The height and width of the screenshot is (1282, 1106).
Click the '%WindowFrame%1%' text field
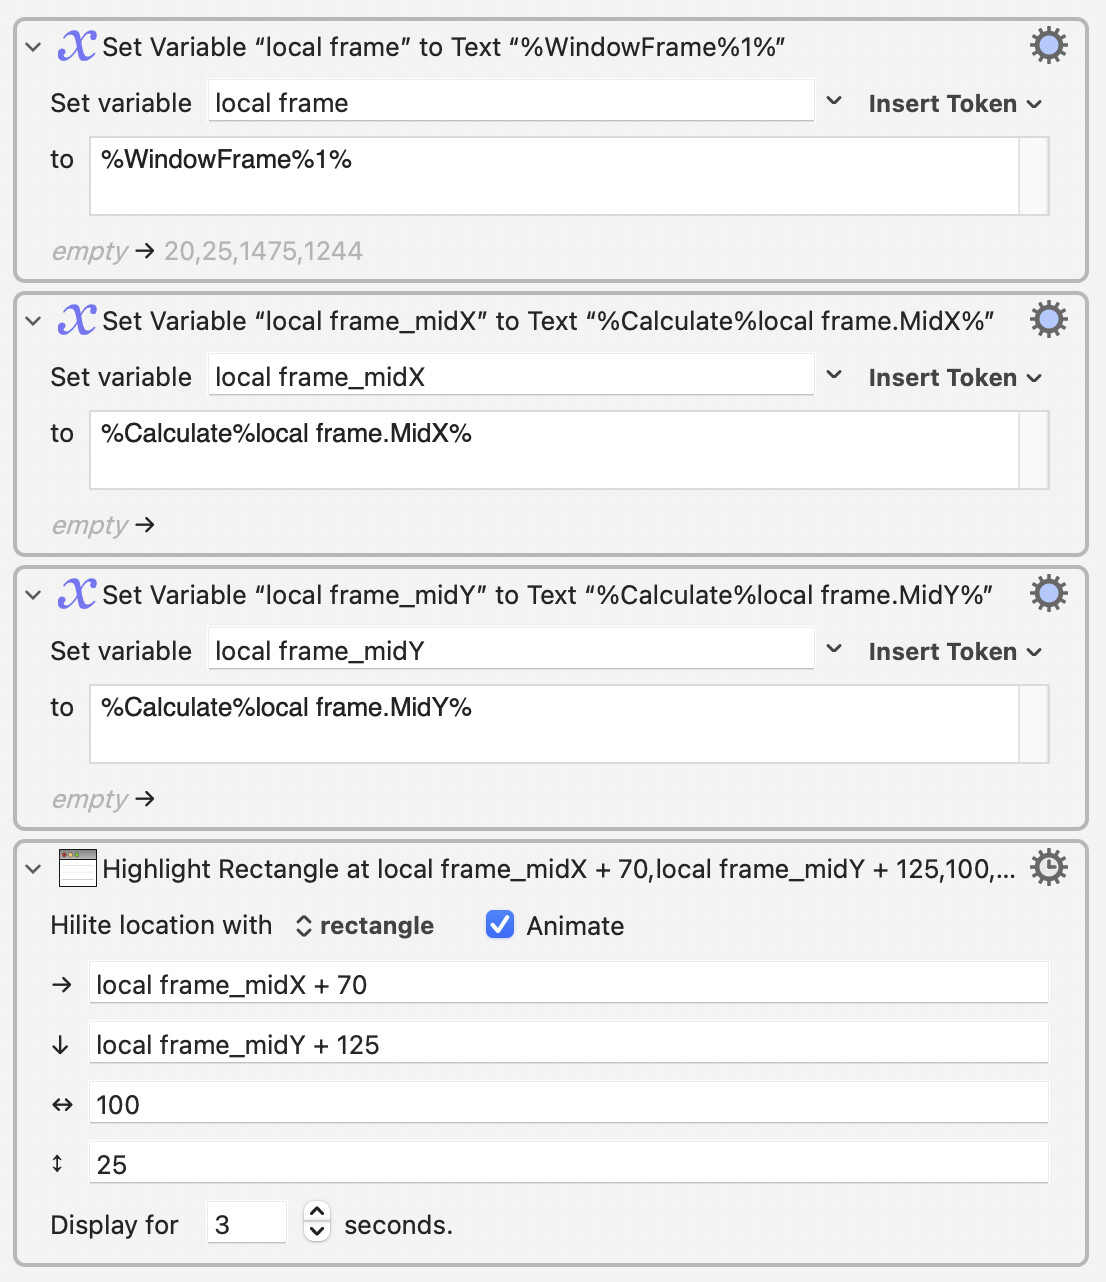coord(554,176)
